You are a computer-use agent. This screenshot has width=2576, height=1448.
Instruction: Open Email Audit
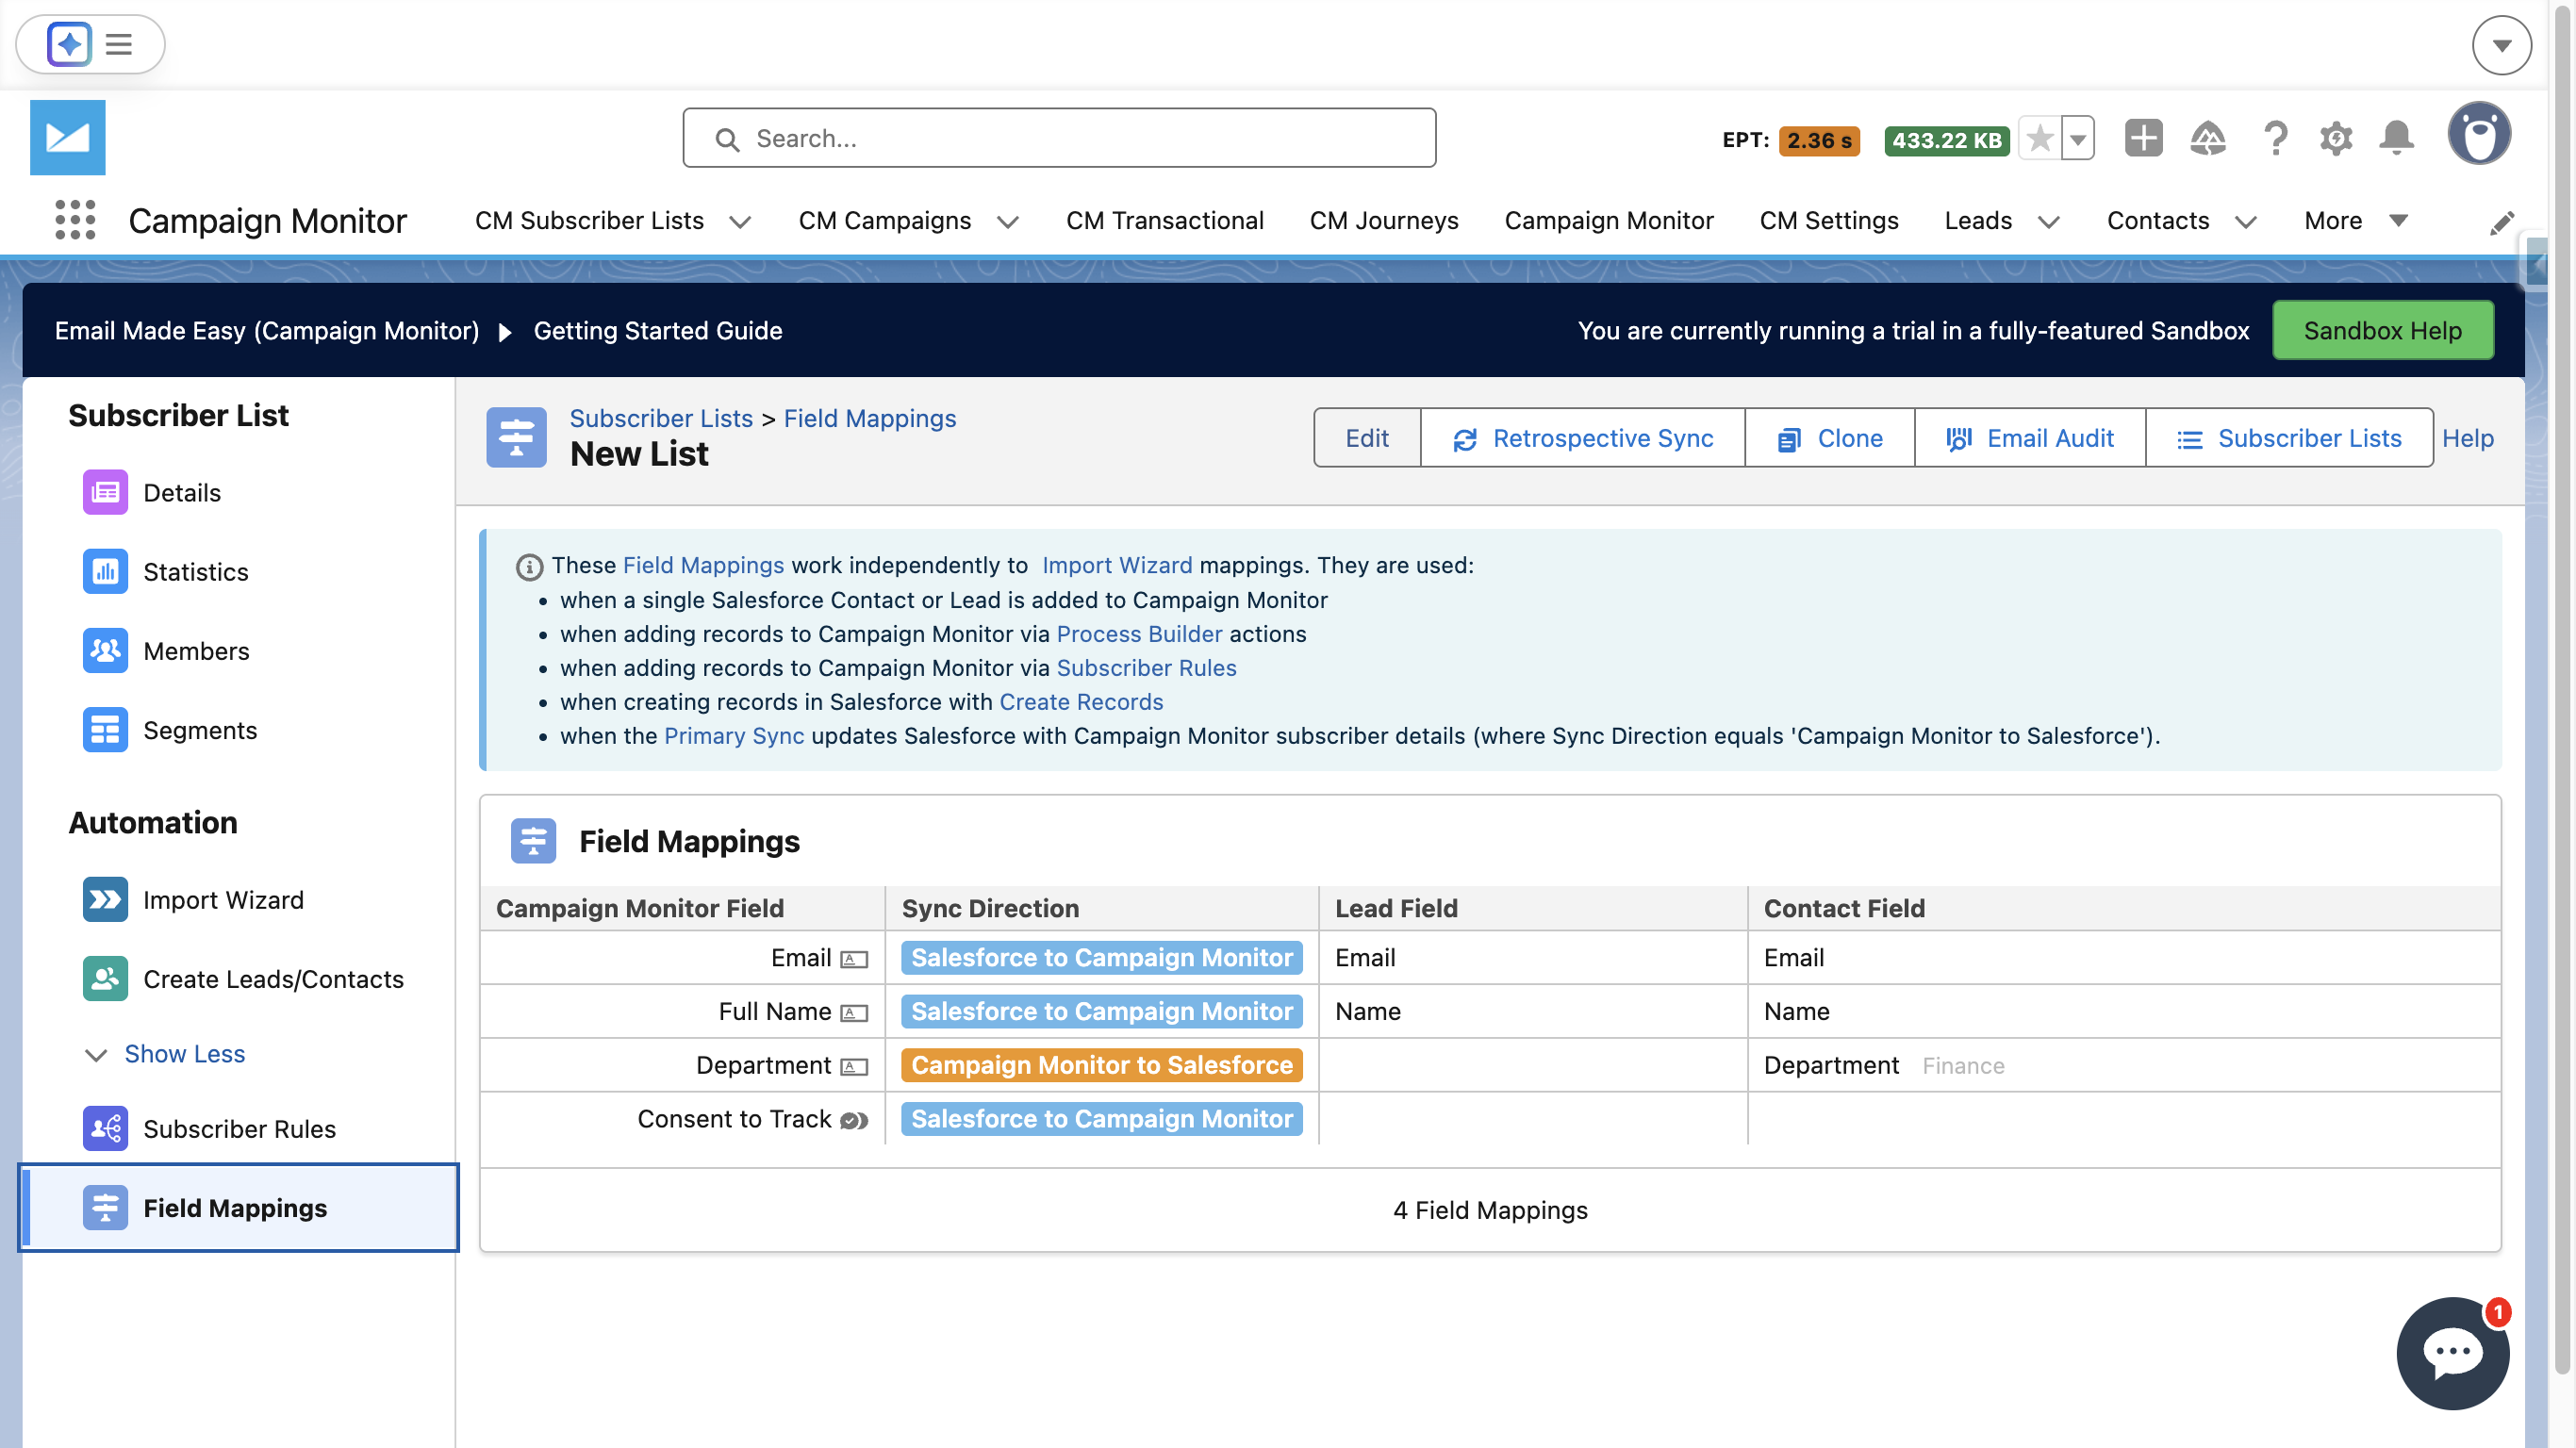coord(2029,437)
